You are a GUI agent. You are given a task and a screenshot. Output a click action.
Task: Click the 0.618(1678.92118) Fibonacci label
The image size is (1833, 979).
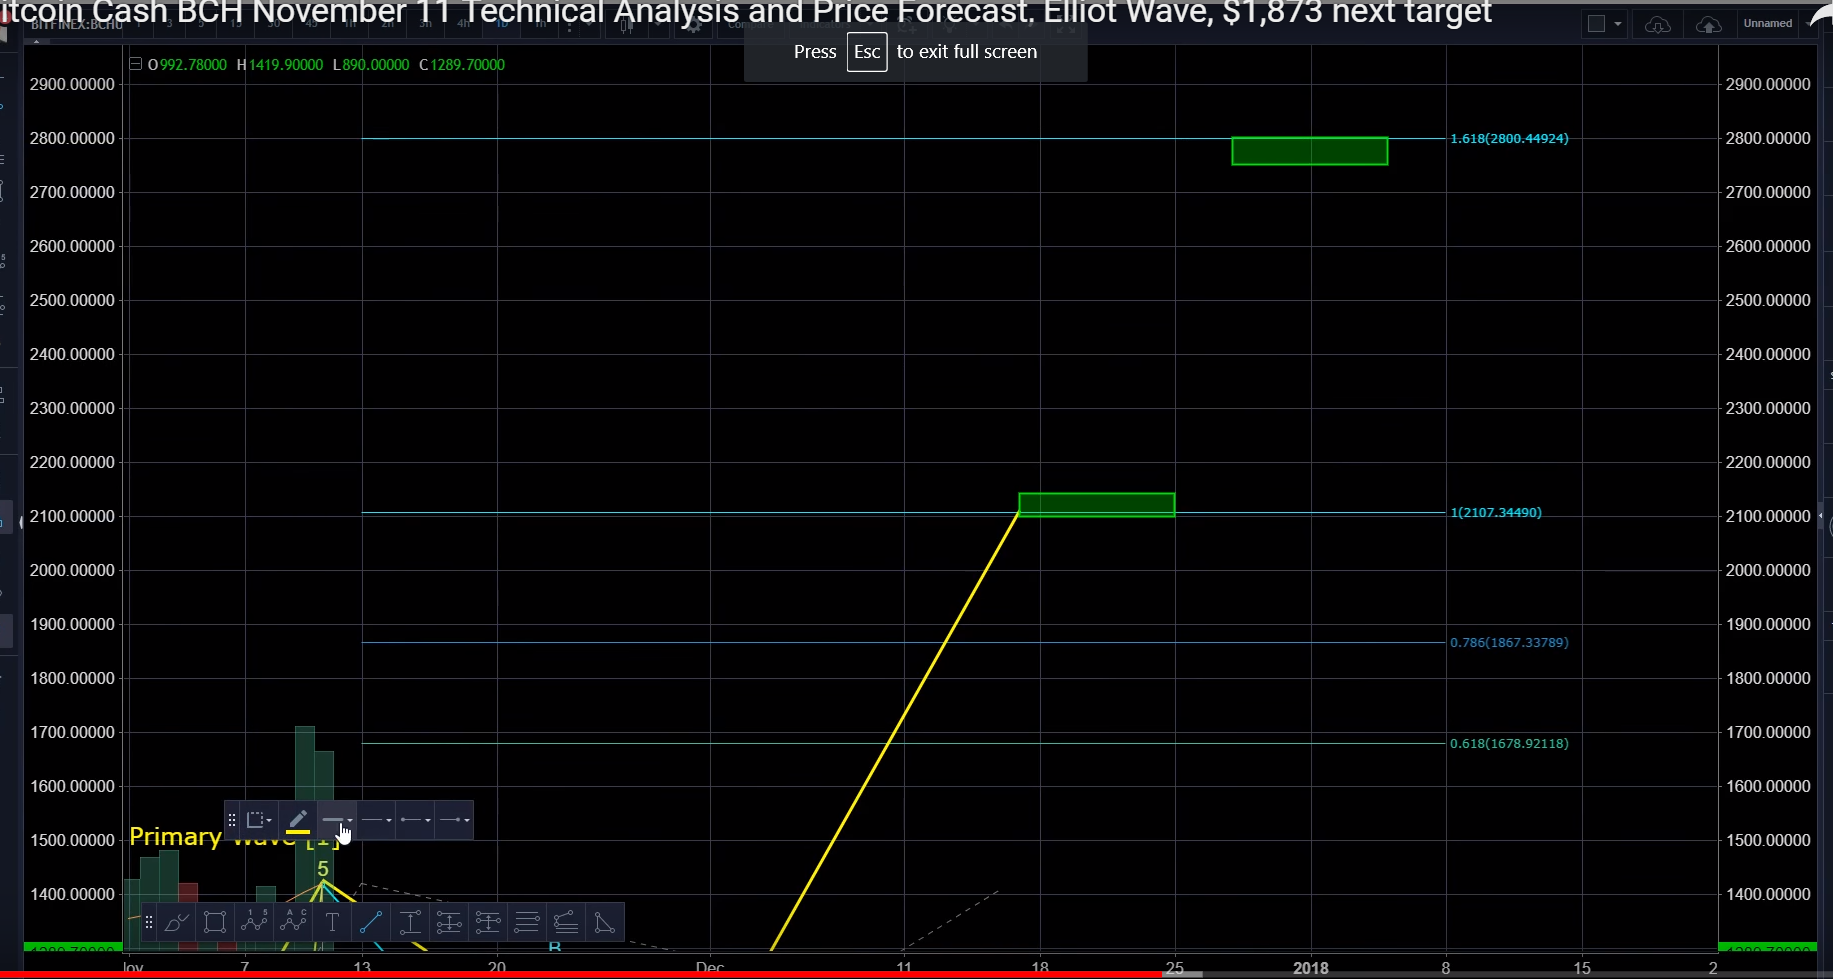(x=1509, y=743)
